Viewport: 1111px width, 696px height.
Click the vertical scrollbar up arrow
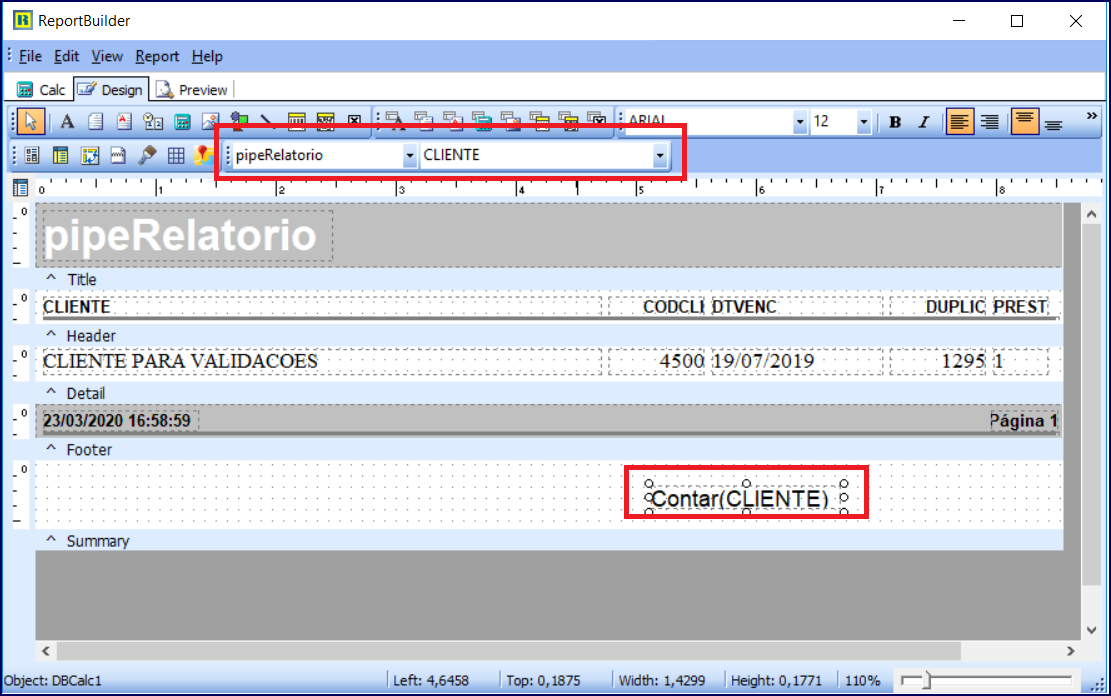coord(1091,214)
